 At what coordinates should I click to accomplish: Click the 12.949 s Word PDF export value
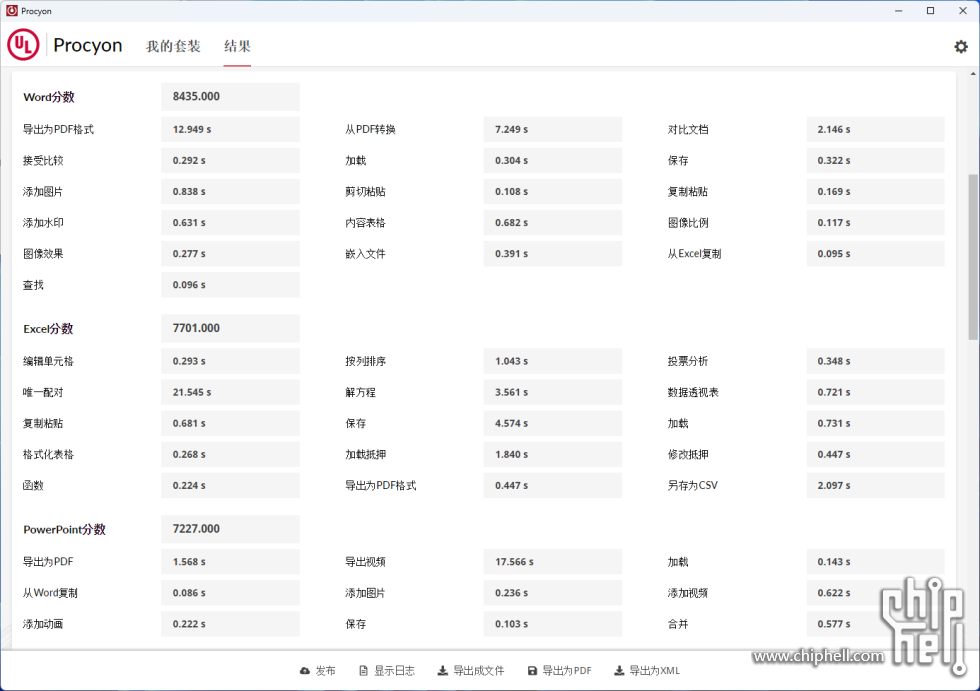pos(230,129)
